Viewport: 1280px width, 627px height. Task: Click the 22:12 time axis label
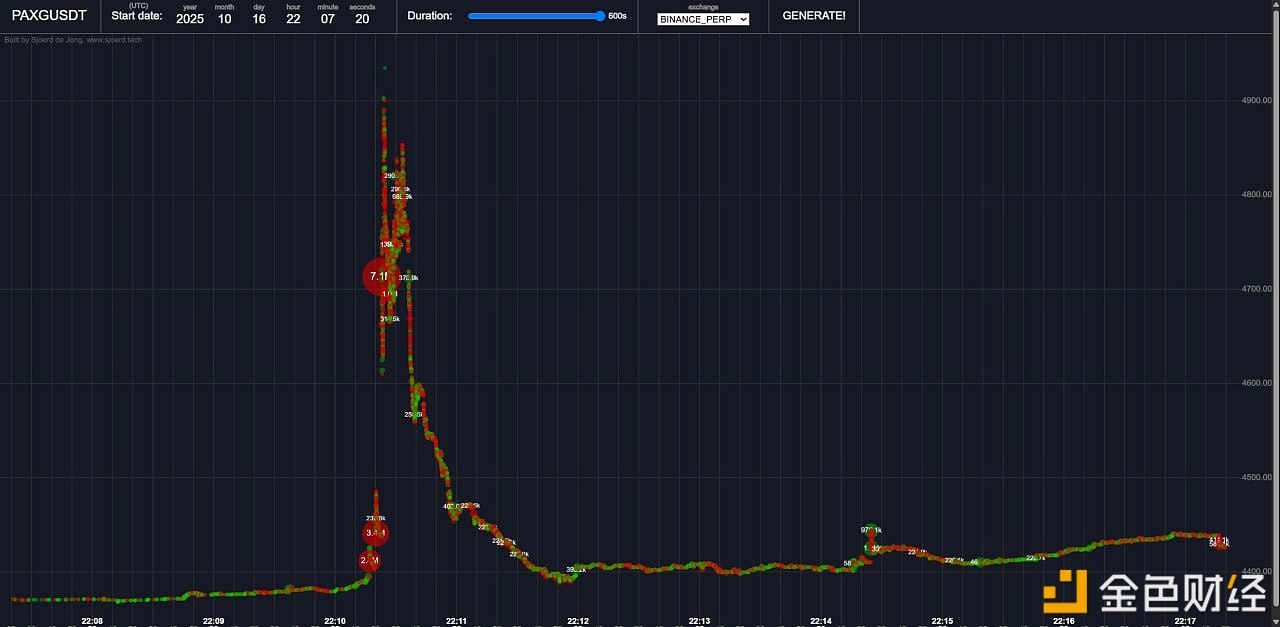coord(578,621)
